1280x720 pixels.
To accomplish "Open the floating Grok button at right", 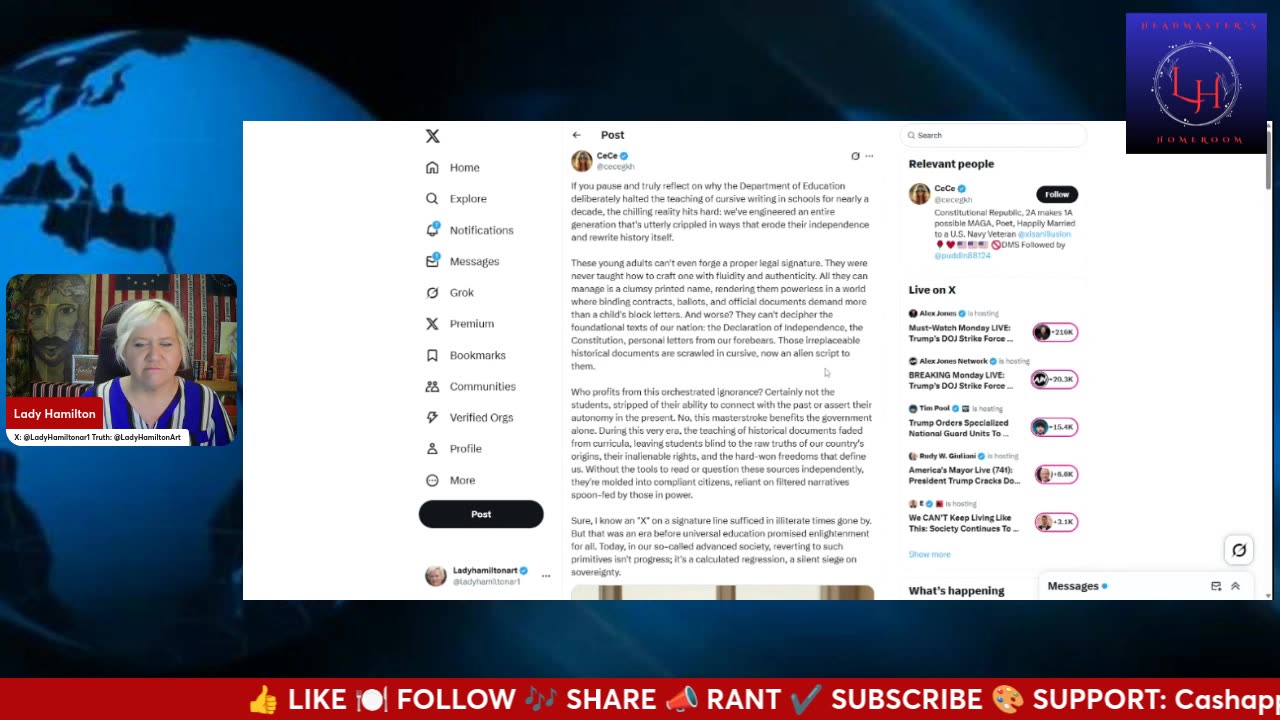I will pyautogui.click(x=1239, y=550).
